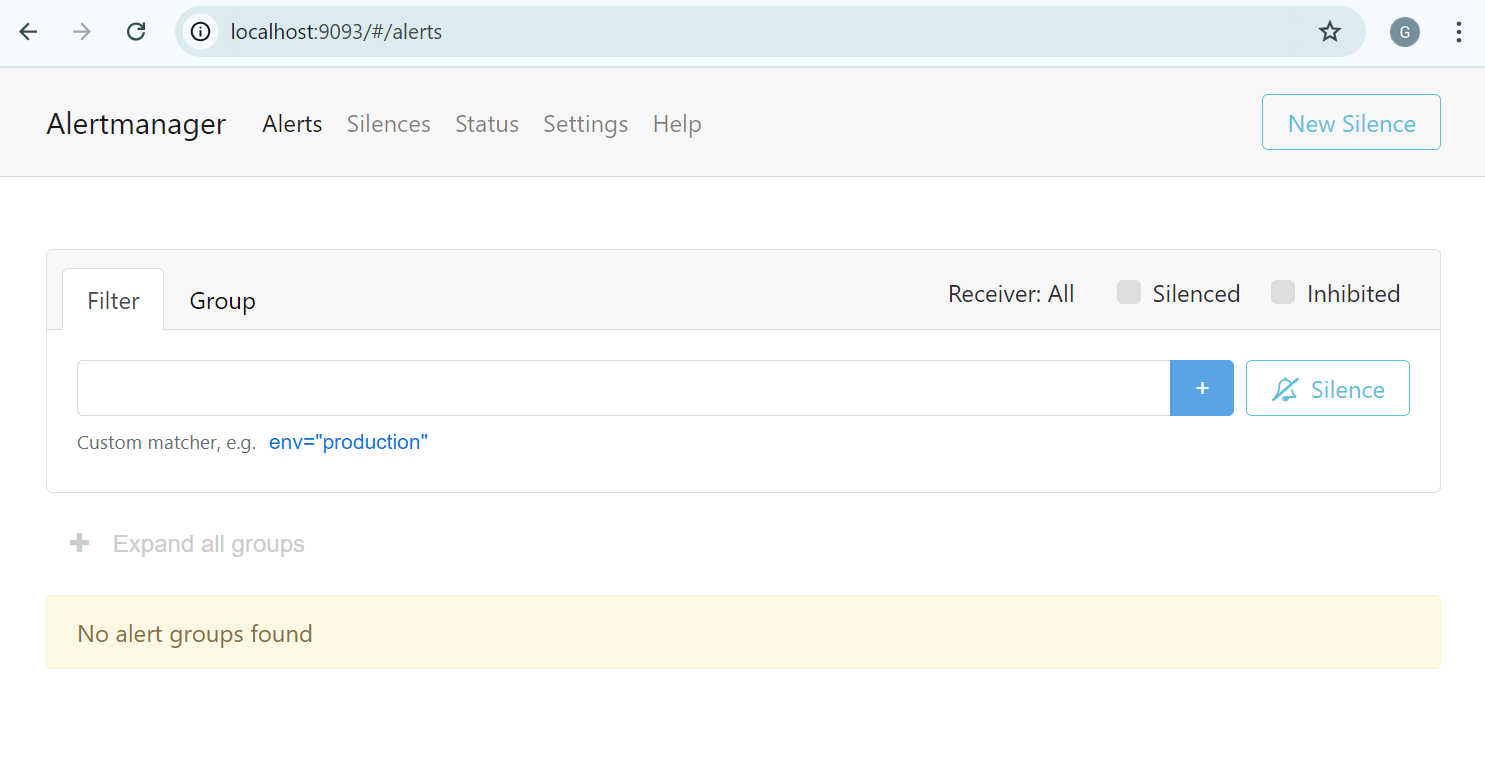This screenshot has height=774, width=1485.
Task: Open the Alerts nav item
Action: coord(292,124)
